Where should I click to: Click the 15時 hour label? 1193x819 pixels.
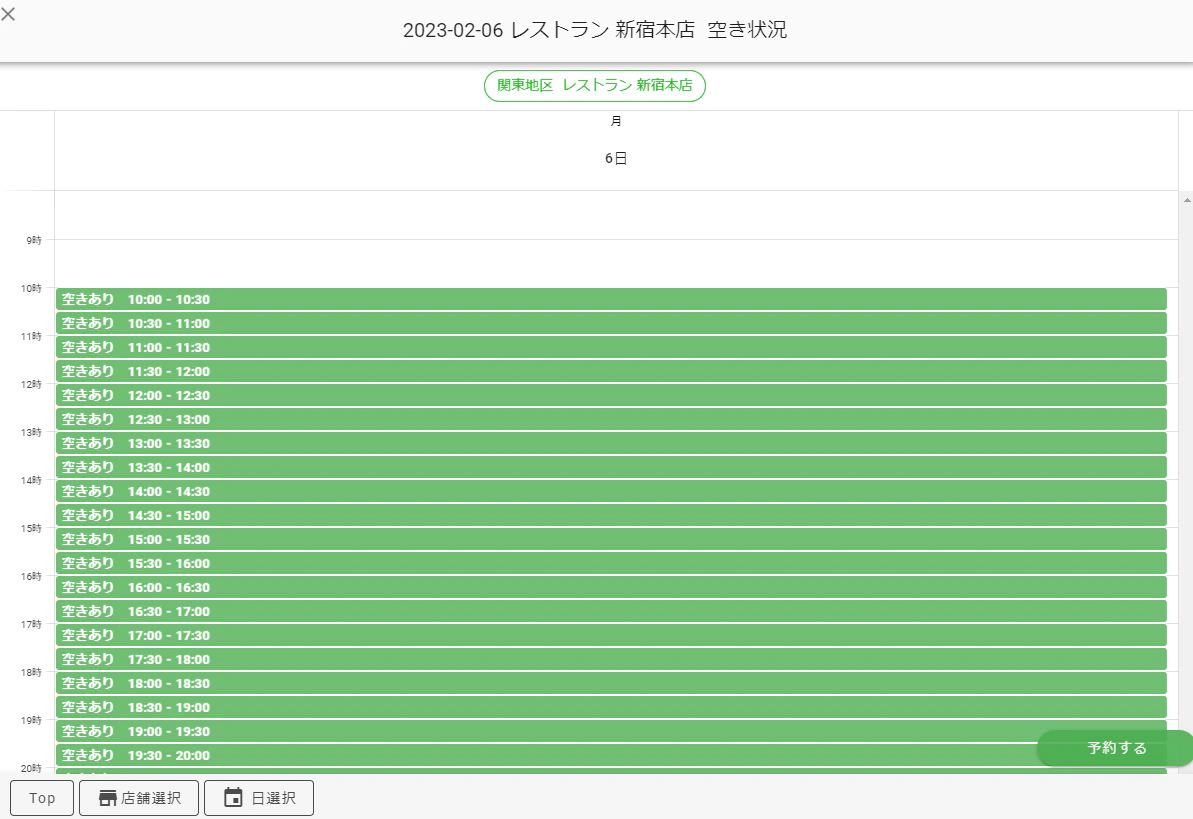[x=31, y=528]
